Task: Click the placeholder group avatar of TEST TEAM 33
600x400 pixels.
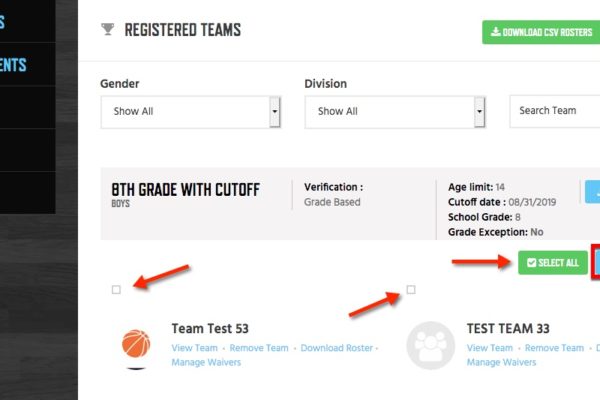Action: click(431, 345)
